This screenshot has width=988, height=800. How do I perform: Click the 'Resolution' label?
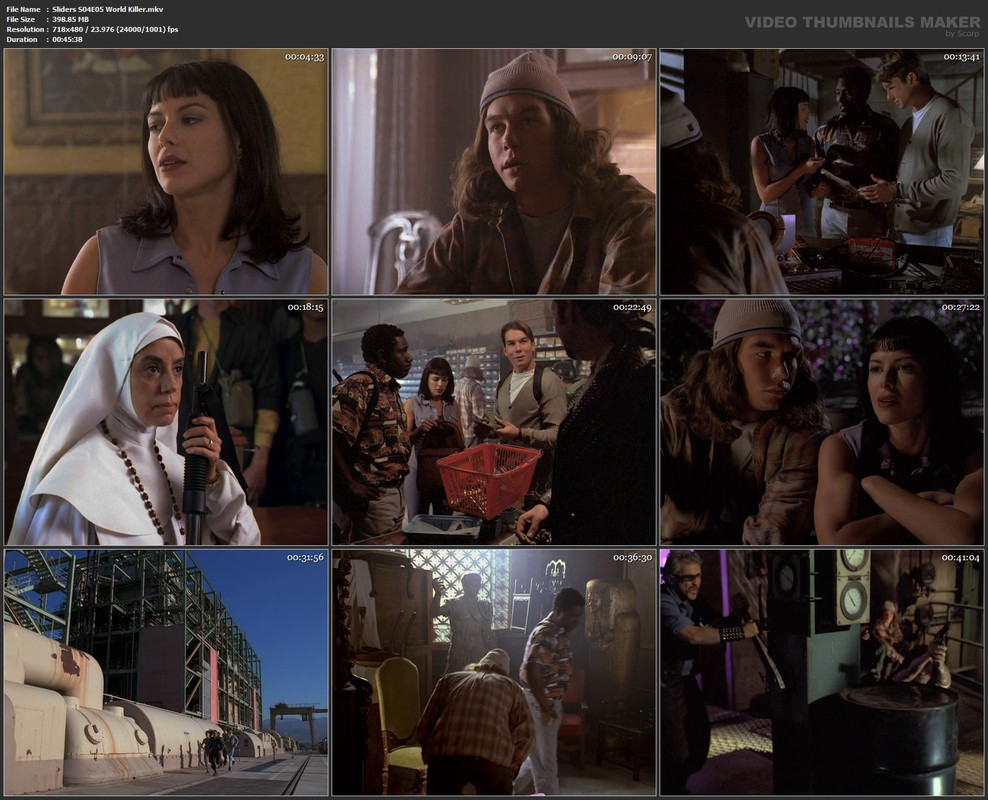(25, 30)
